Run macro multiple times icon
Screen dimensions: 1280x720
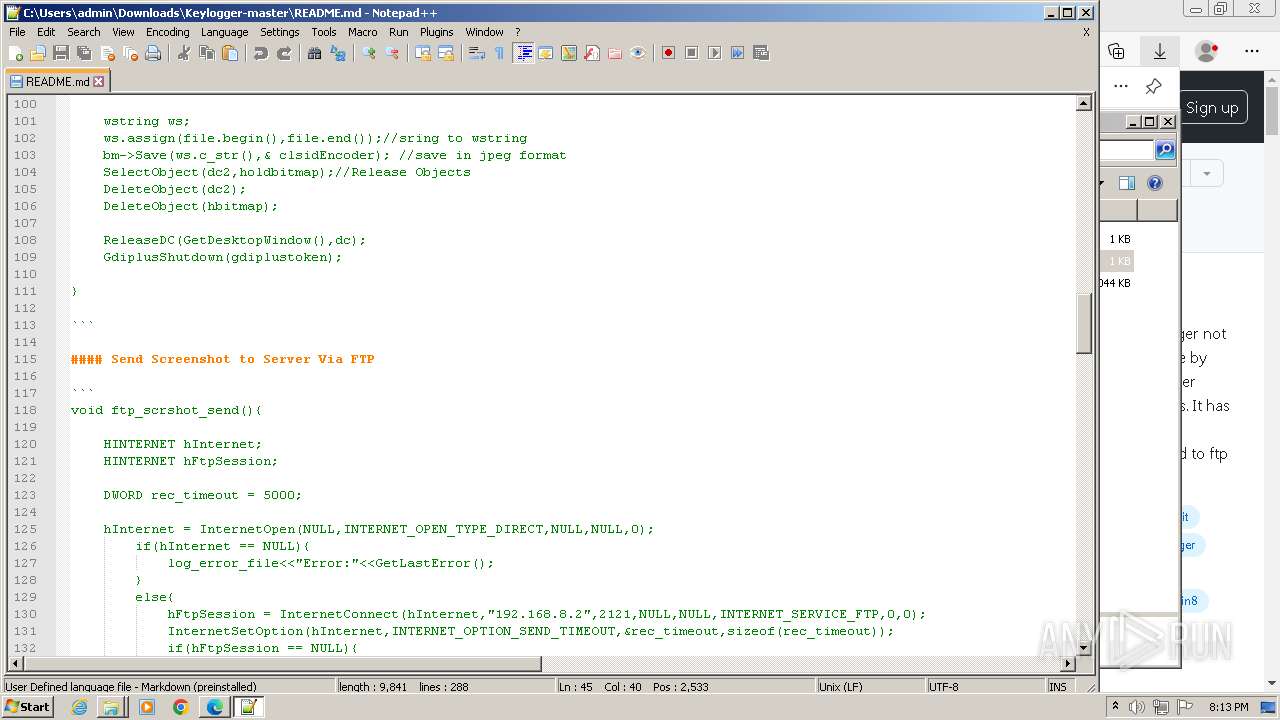click(x=737, y=53)
